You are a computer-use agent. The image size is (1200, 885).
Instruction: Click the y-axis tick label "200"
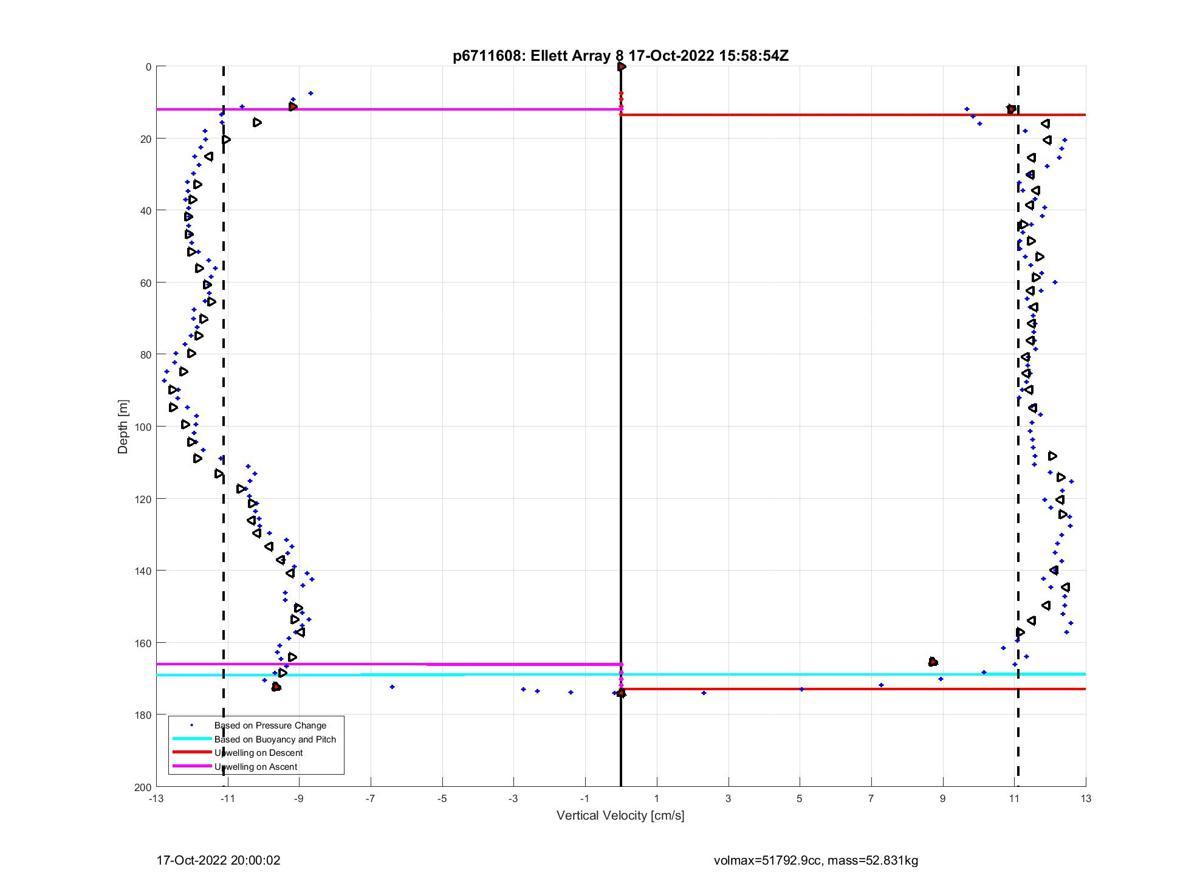(142, 787)
